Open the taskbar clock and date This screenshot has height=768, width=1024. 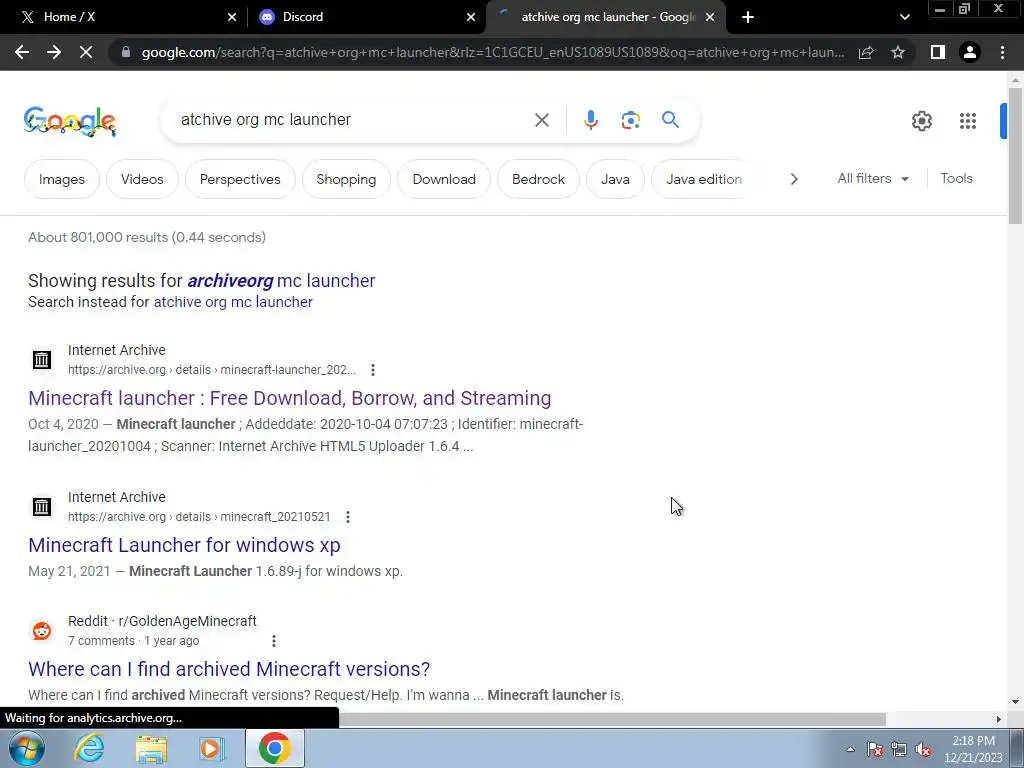(973, 749)
